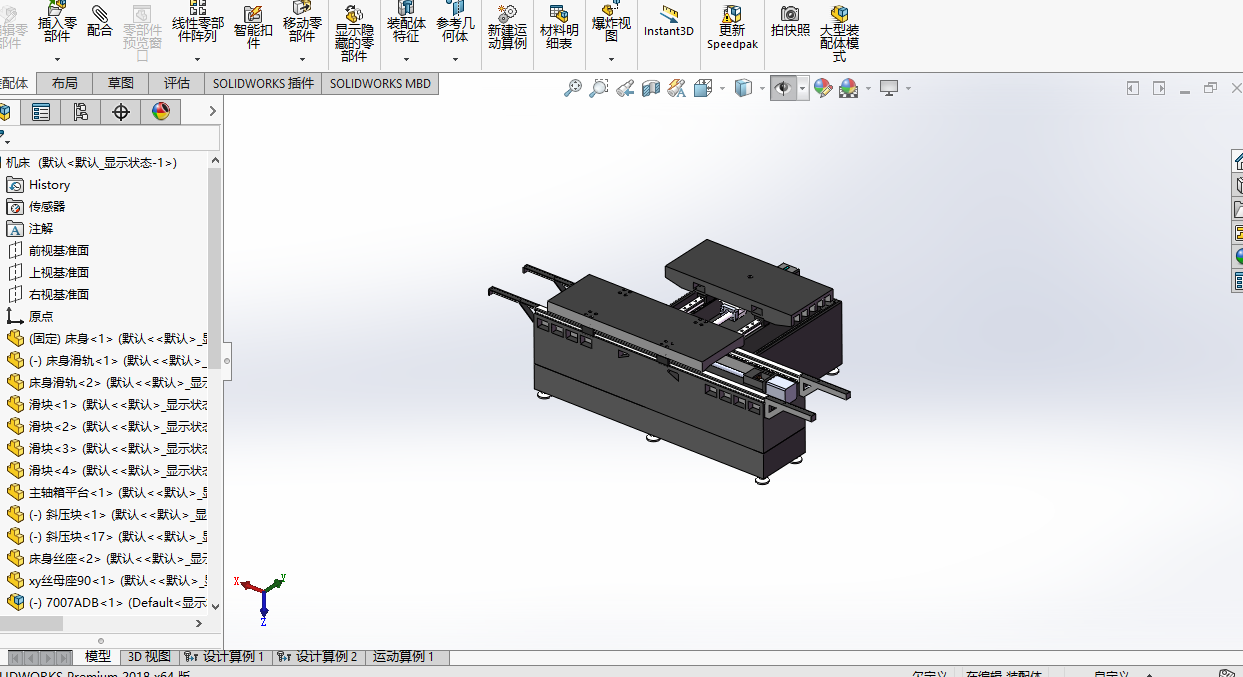Viewport: 1243px width, 677px height.
Task: Click the 智能扣件 (Smart Fasteners) tool
Action: (x=253, y=25)
